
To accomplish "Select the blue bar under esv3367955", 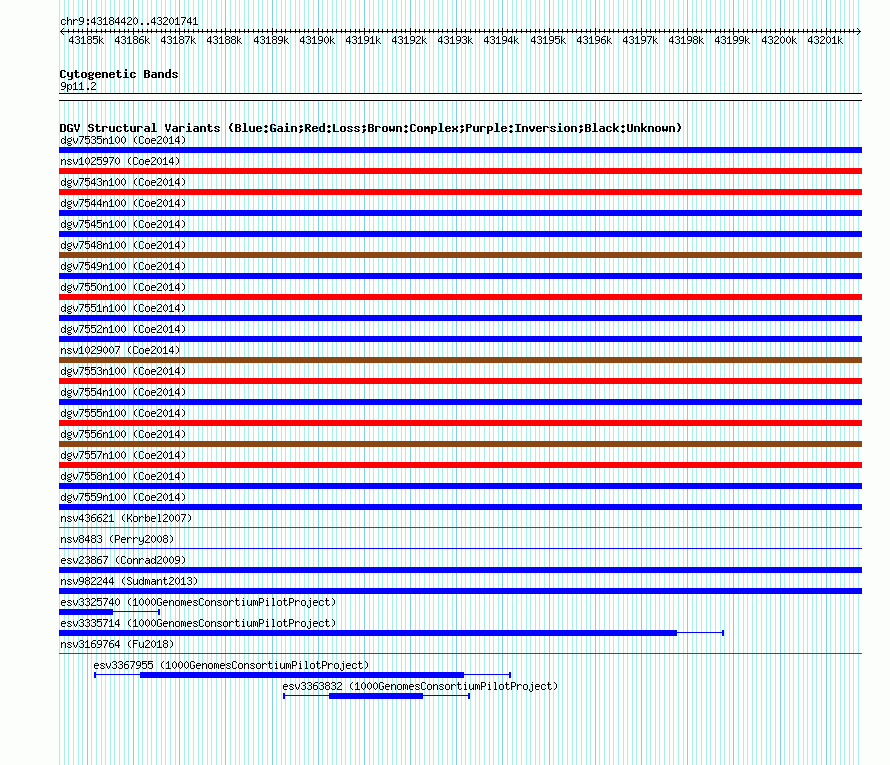I will [302, 675].
